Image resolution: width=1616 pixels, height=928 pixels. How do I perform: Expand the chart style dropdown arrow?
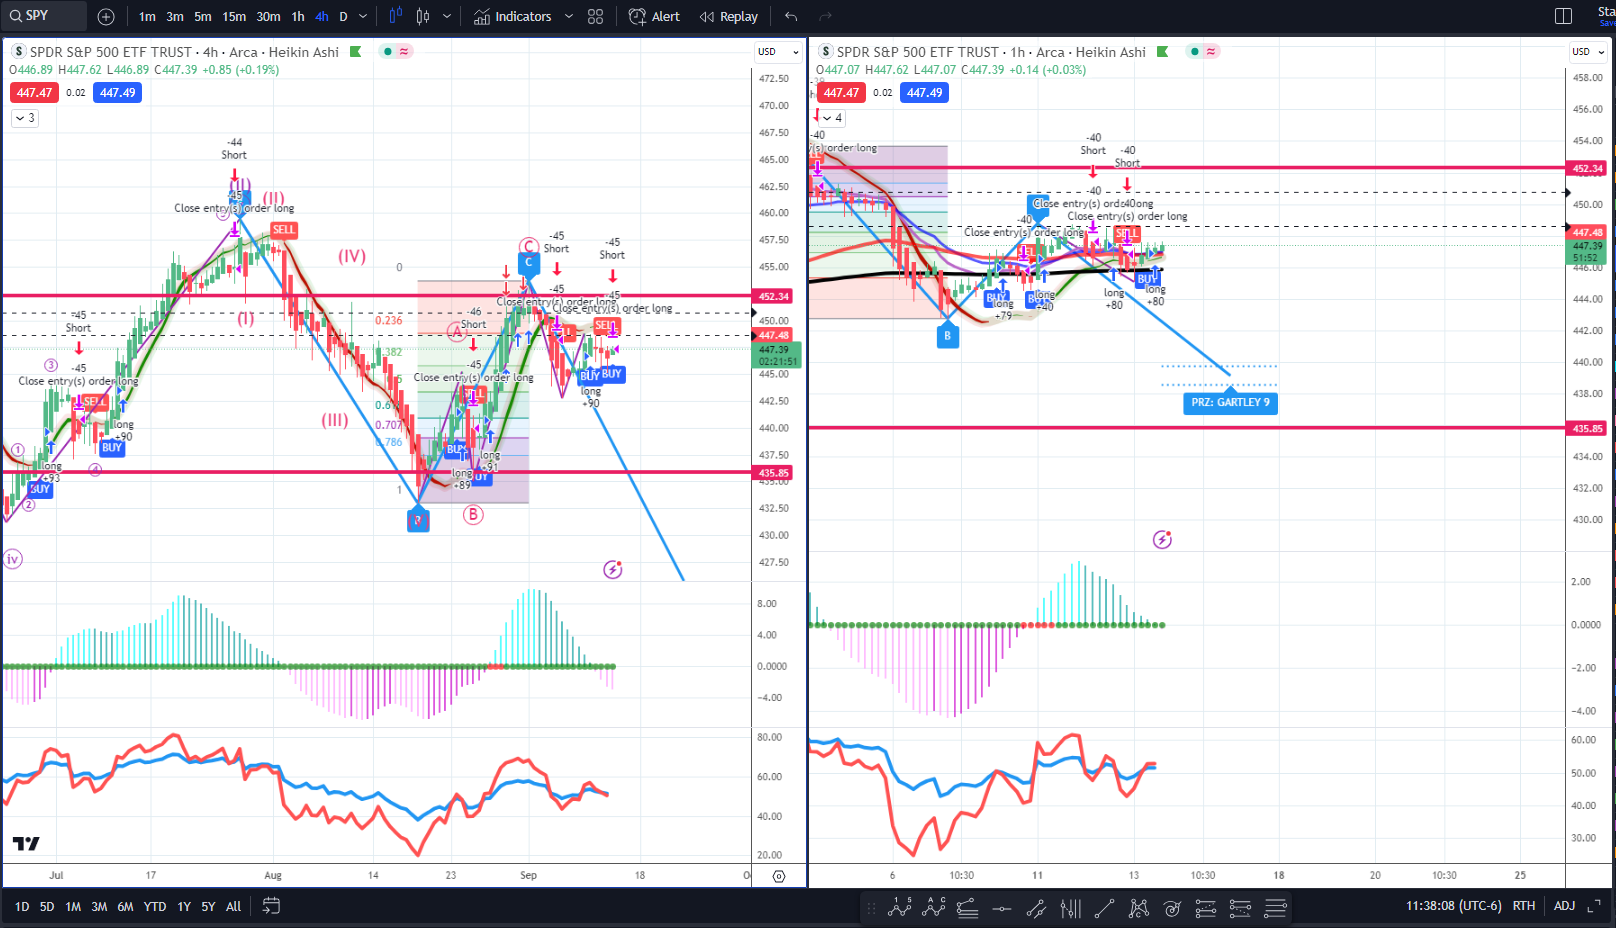(x=447, y=16)
